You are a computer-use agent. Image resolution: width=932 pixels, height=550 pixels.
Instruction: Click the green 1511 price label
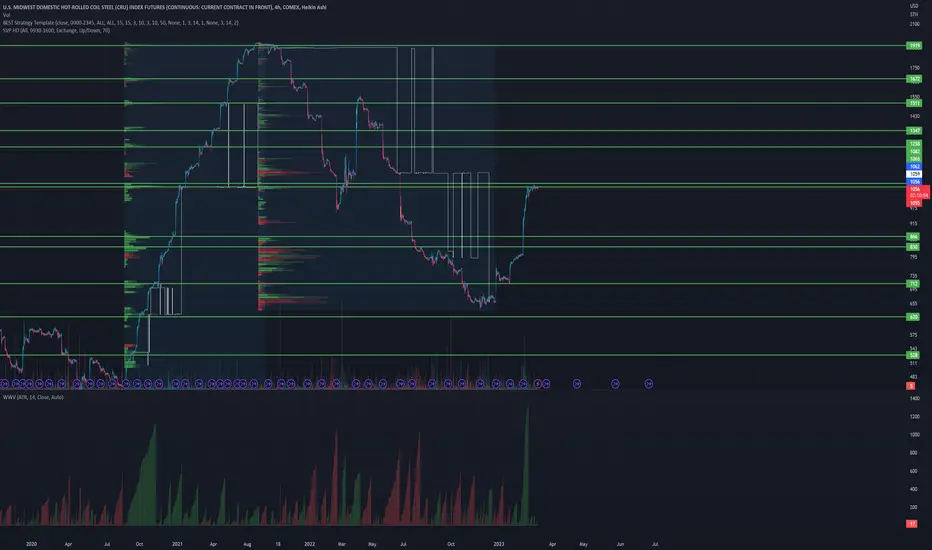tap(914, 103)
